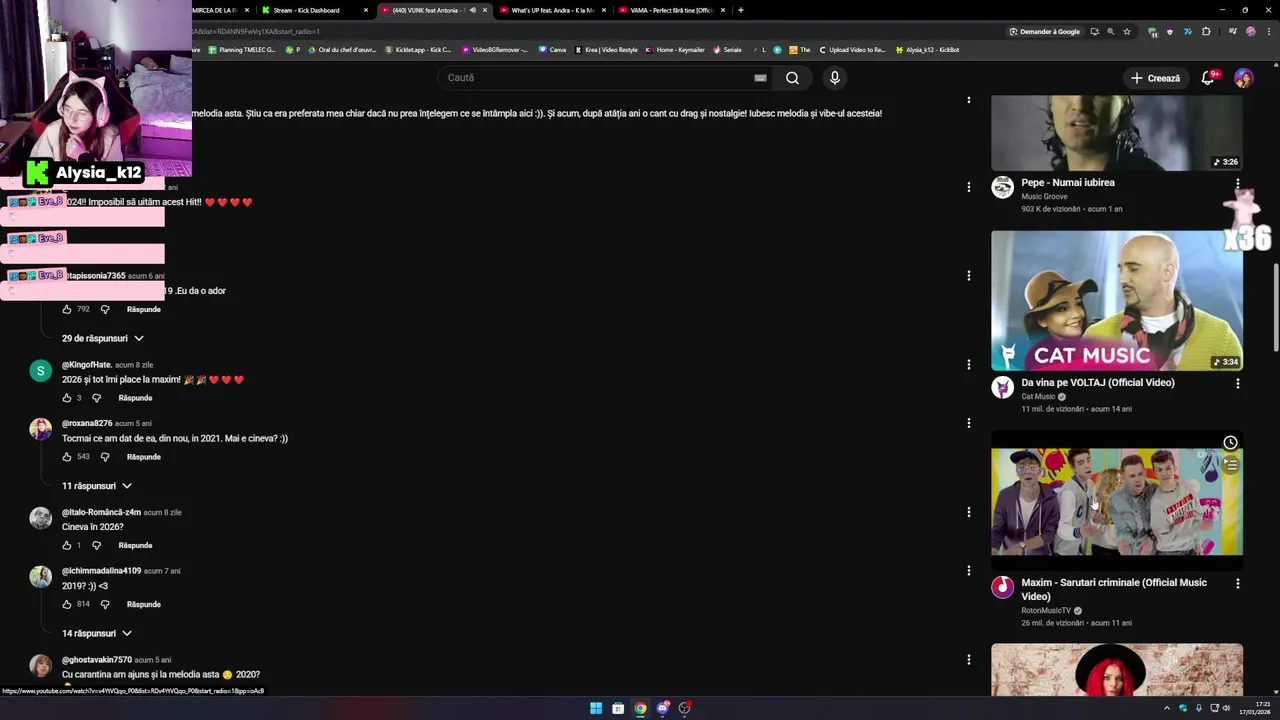The width and height of the screenshot is (1280, 720).
Task: Dislike the '.Eu da o ador' comment
Action: click(x=105, y=309)
